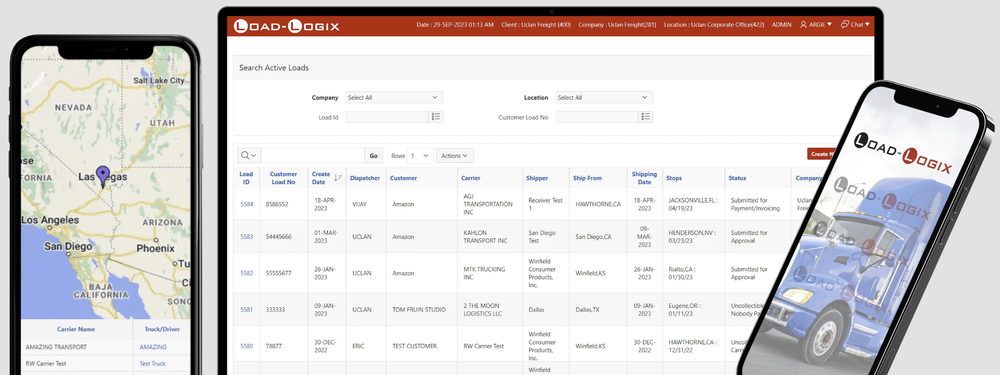Click the ADMIN label in header
The height and width of the screenshot is (375, 1000).
click(x=781, y=25)
